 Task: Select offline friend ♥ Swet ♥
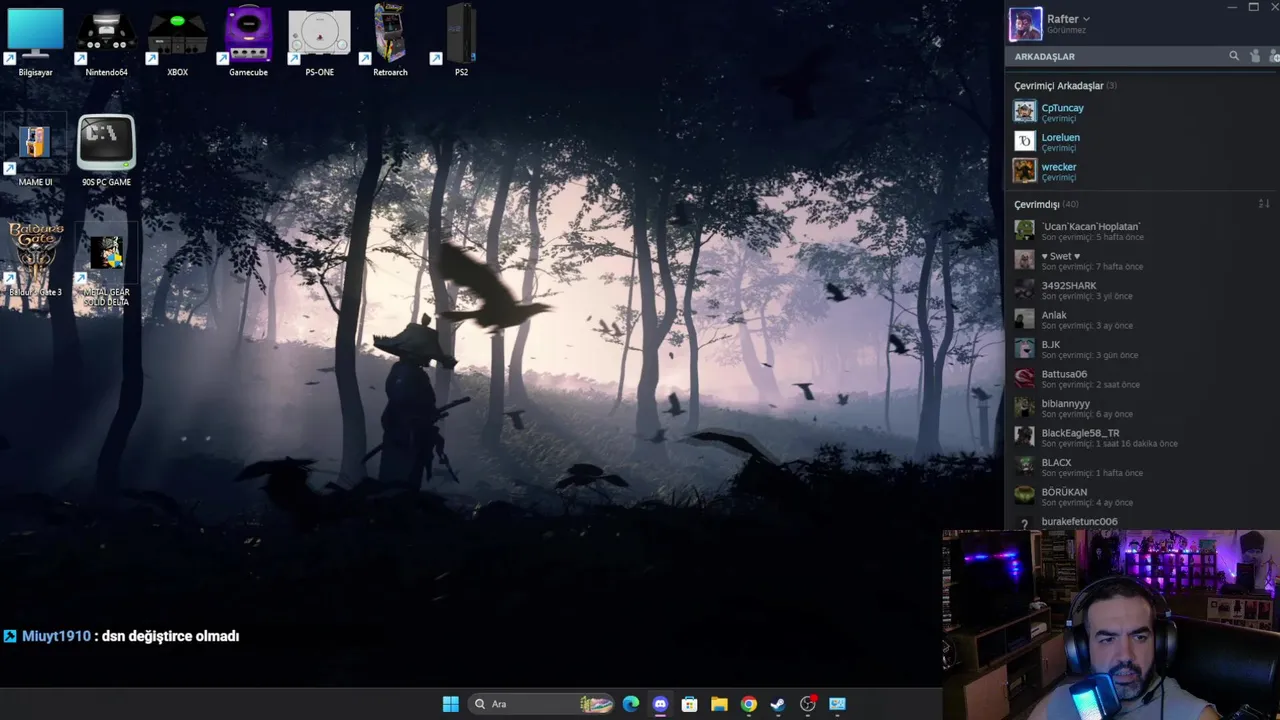tap(1140, 260)
